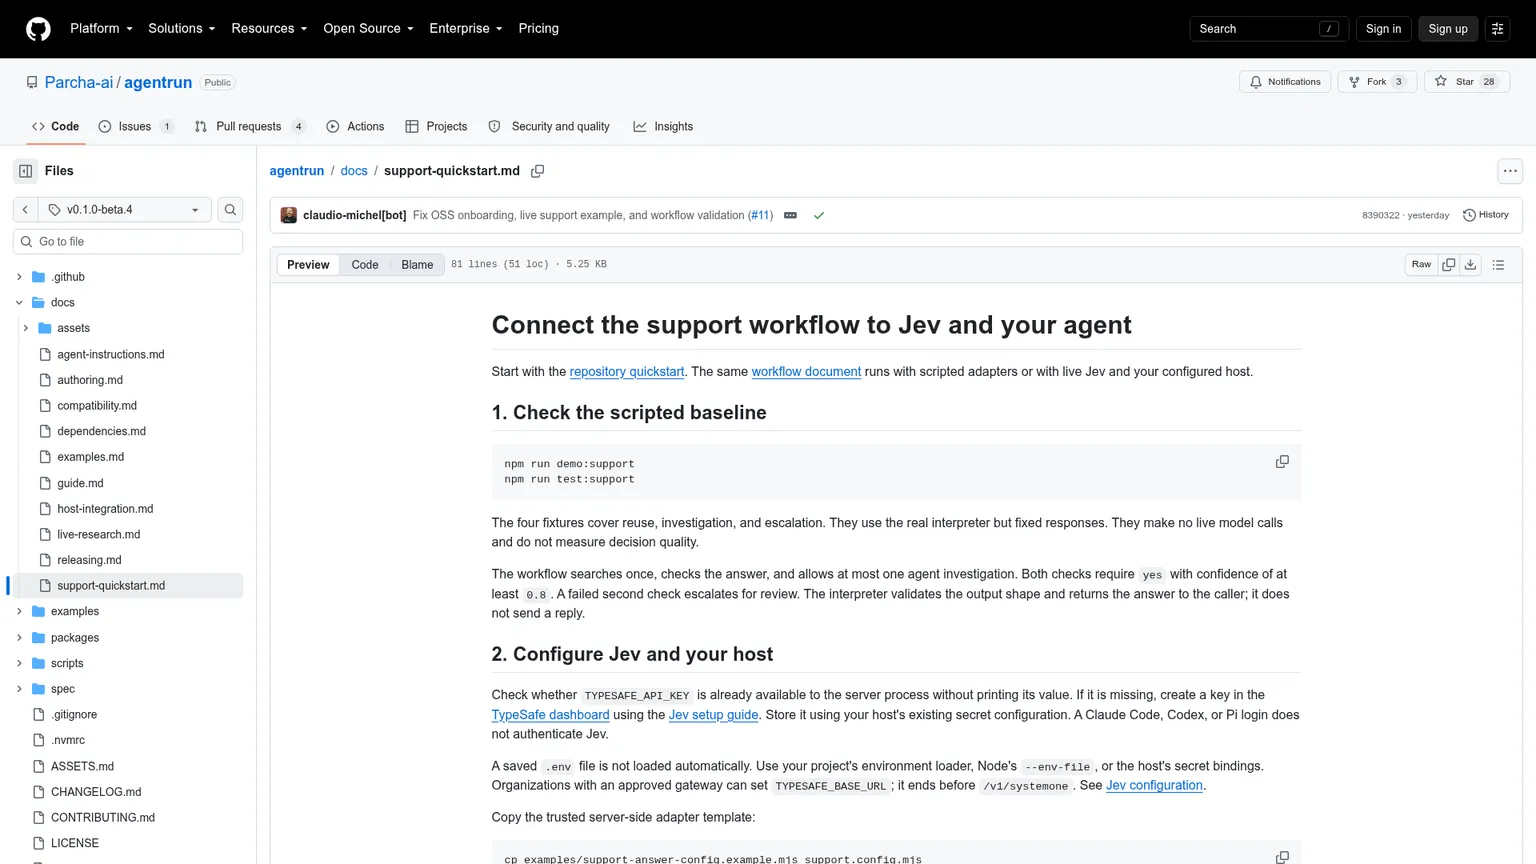The image size is (1536, 864).
Task: Open host-integration.md in the file tree
Action: click(105, 509)
